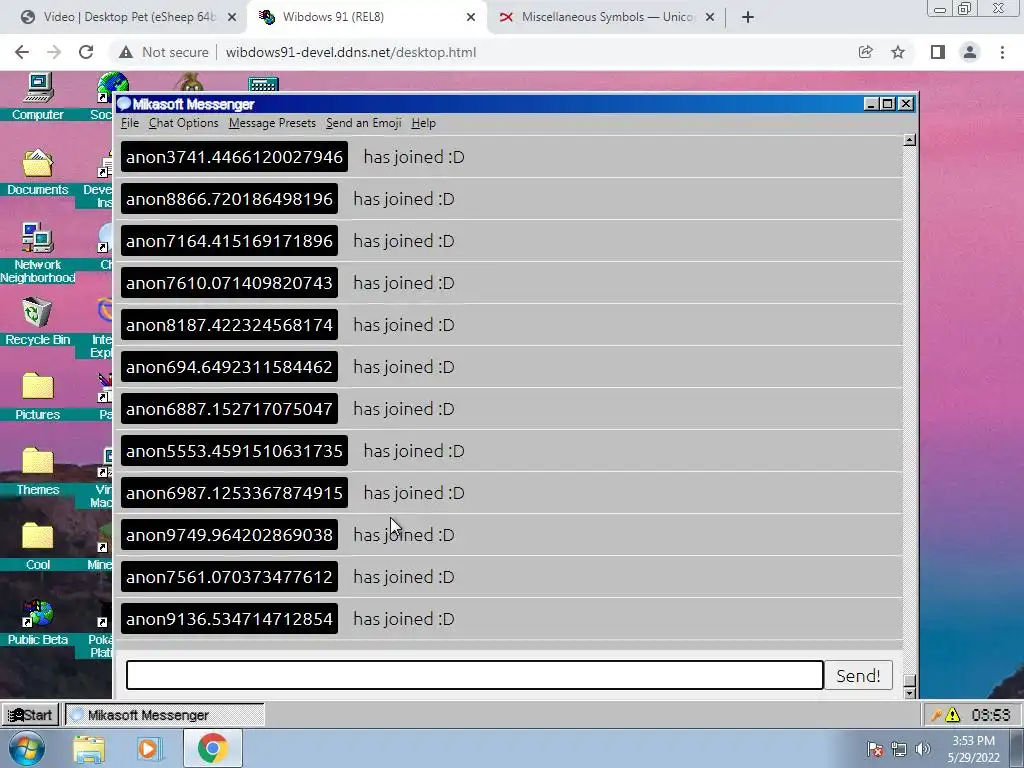Image resolution: width=1024 pixels, height=768 pixels.
Task: Click username anon3741.4466120027946
Action: pyautogui.click(x=234, y=157)
